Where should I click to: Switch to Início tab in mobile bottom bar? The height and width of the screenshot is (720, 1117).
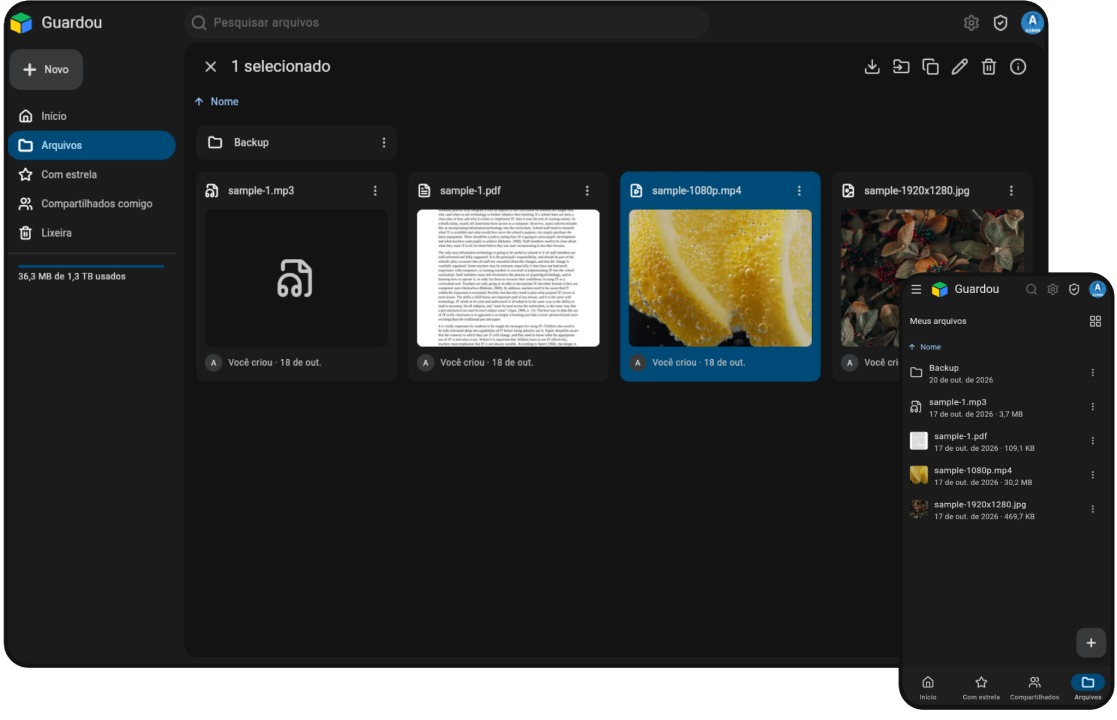tap(928, 688)
